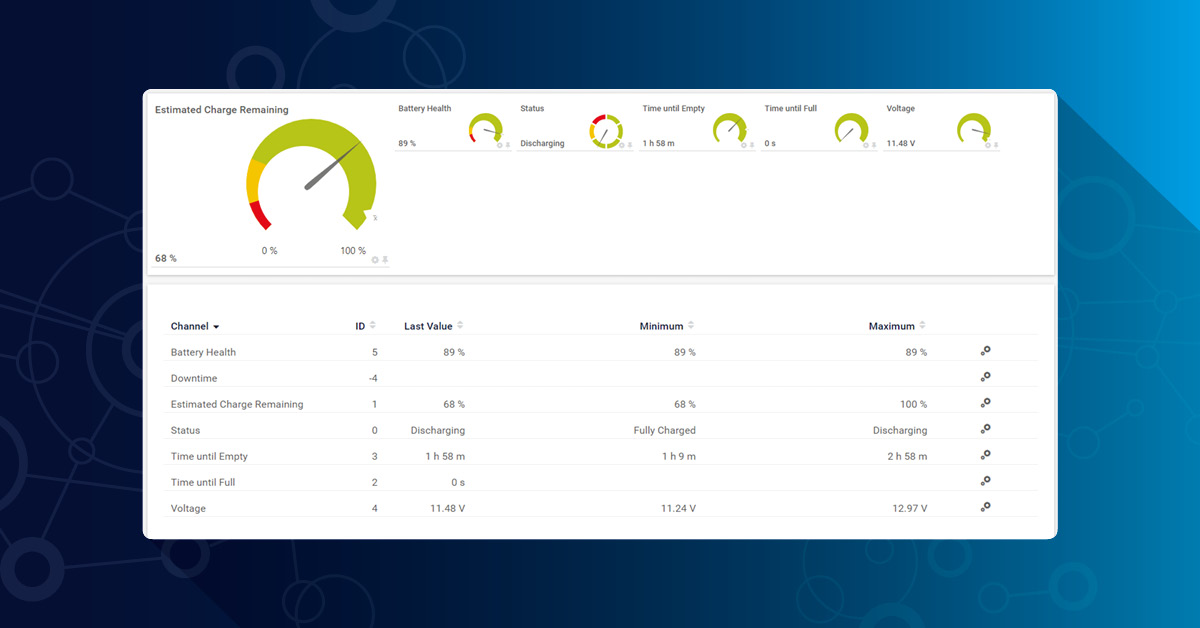Click the gear icon in Voltage row
Image resolution: width=1200 pixels, height=628 pixels.
click(985, 507)
